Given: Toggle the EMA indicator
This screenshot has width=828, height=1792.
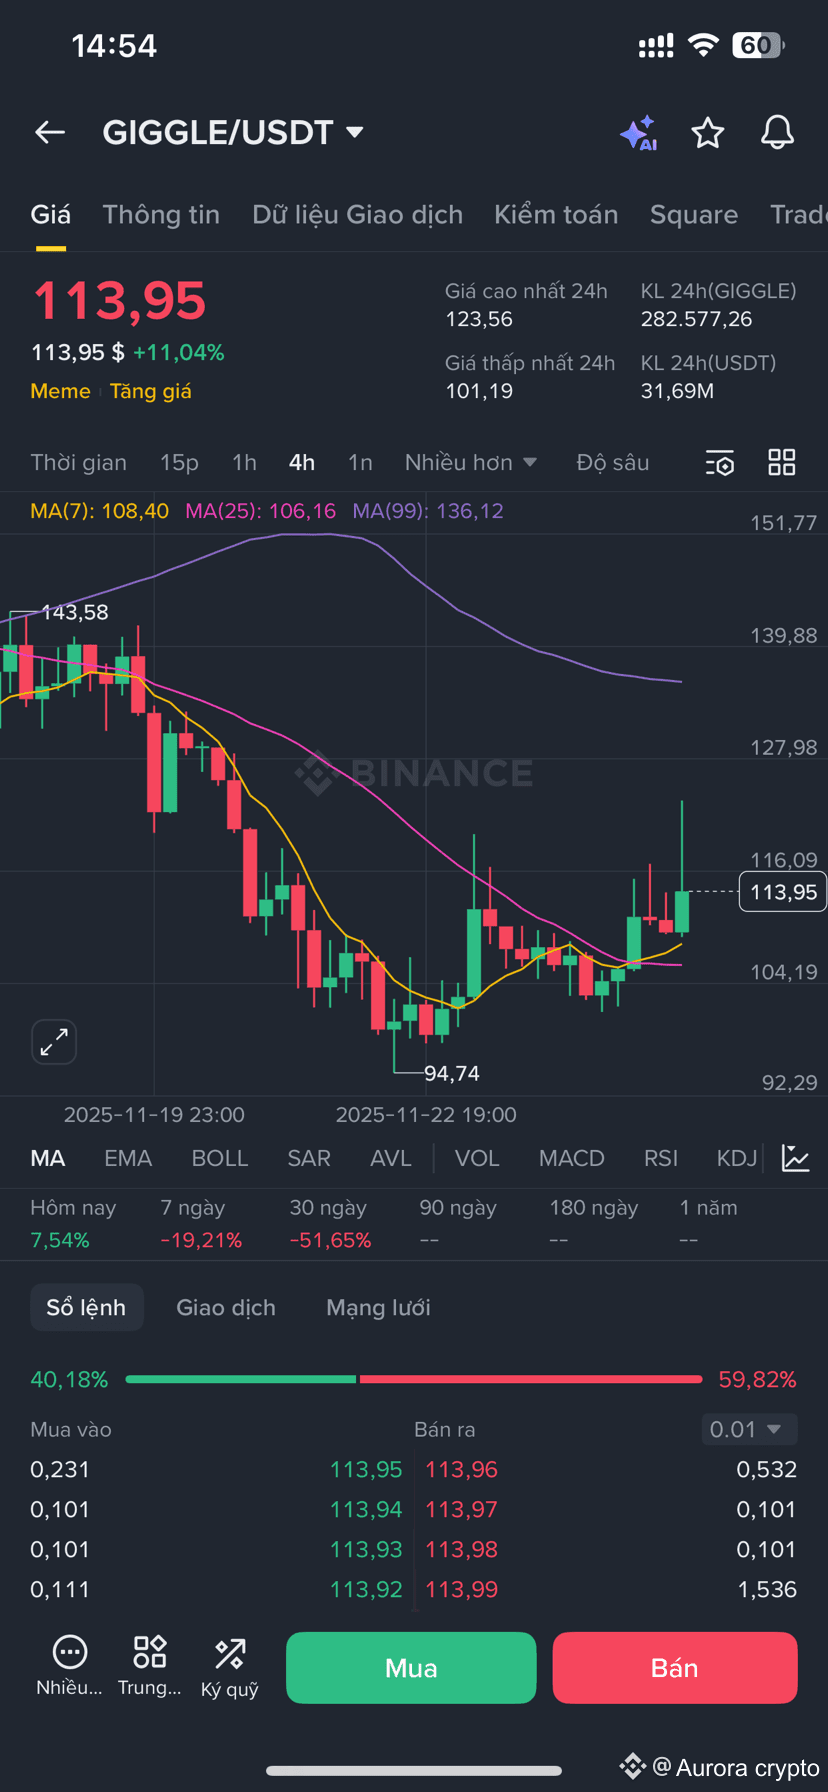Looking at the screenshot, I should (128, 1158).
